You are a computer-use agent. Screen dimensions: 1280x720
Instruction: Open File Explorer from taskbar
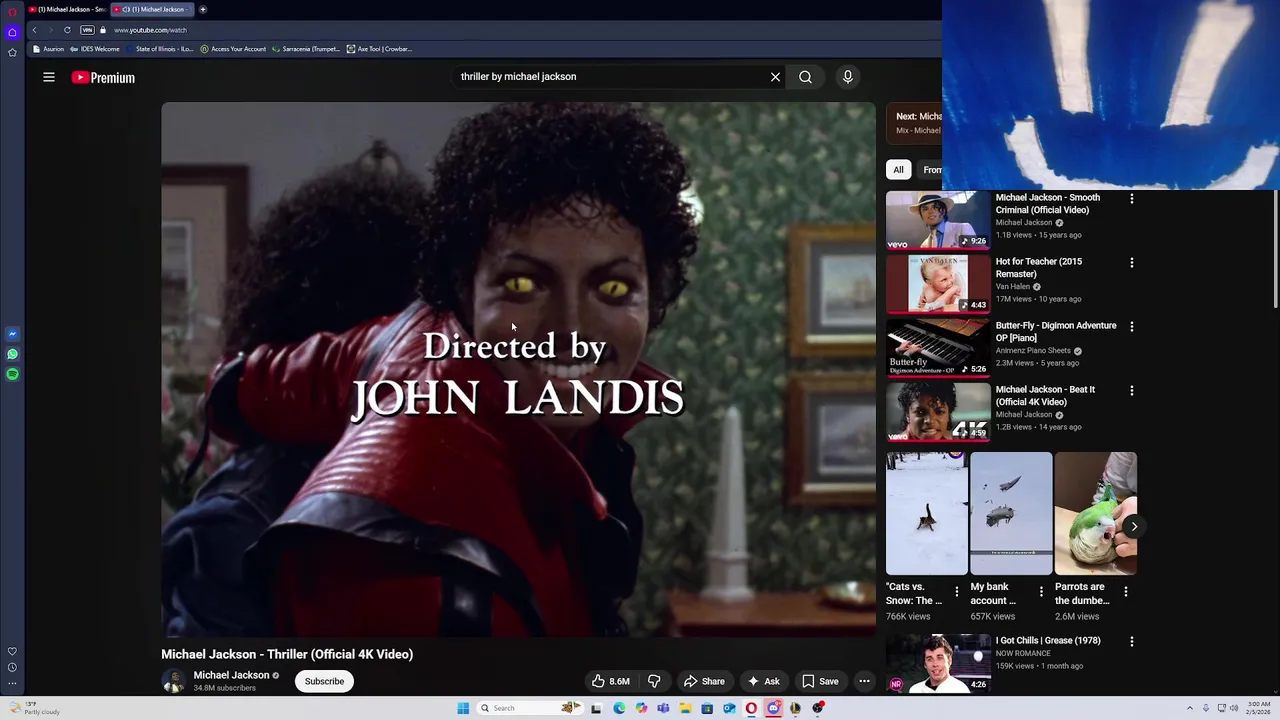tap(685, 708)
